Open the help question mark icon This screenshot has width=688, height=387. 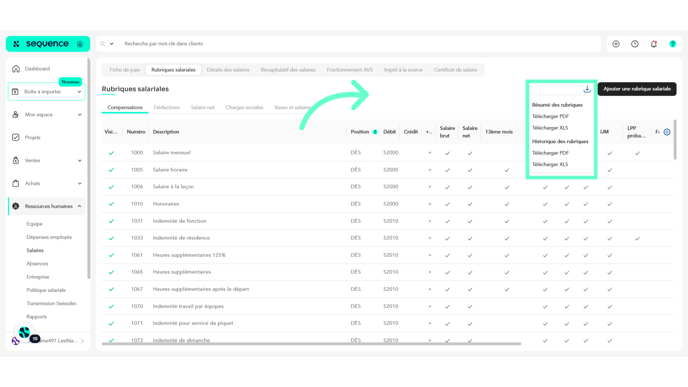point(673,44)
